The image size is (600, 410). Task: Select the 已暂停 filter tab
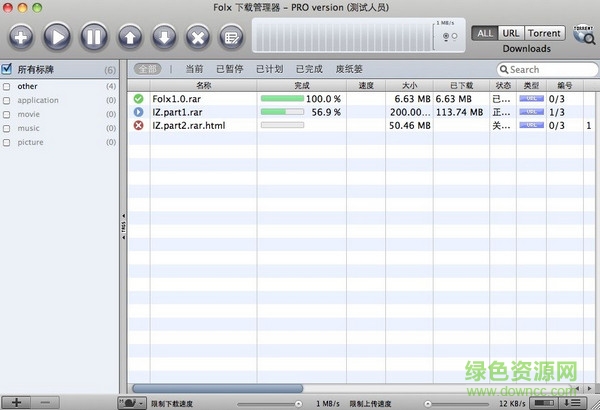230,69
